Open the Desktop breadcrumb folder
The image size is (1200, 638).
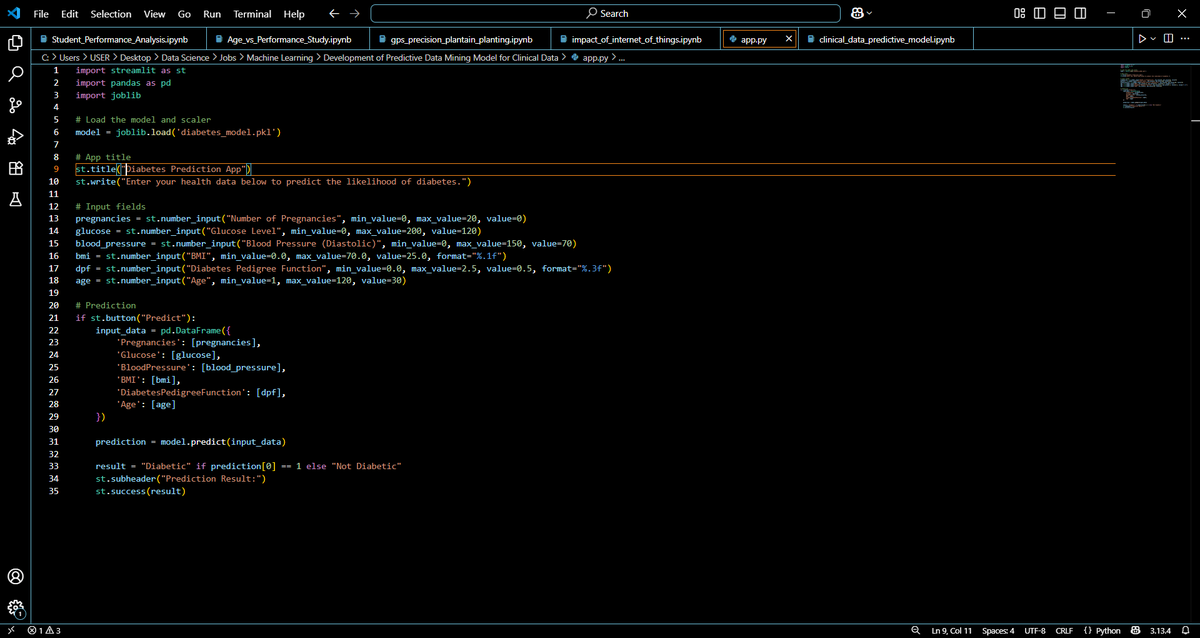pos(134,58)
